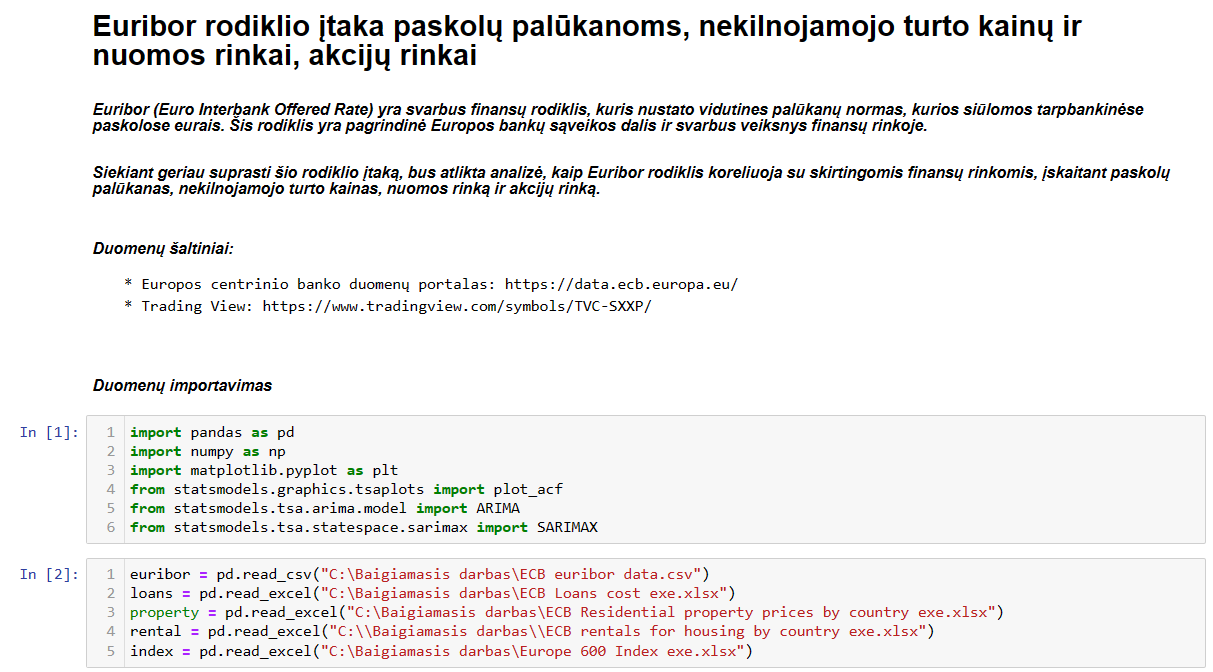Click the loans = pd.read_excel line
The width and height of the screenshot is (1213, 672).
(432, 593)
